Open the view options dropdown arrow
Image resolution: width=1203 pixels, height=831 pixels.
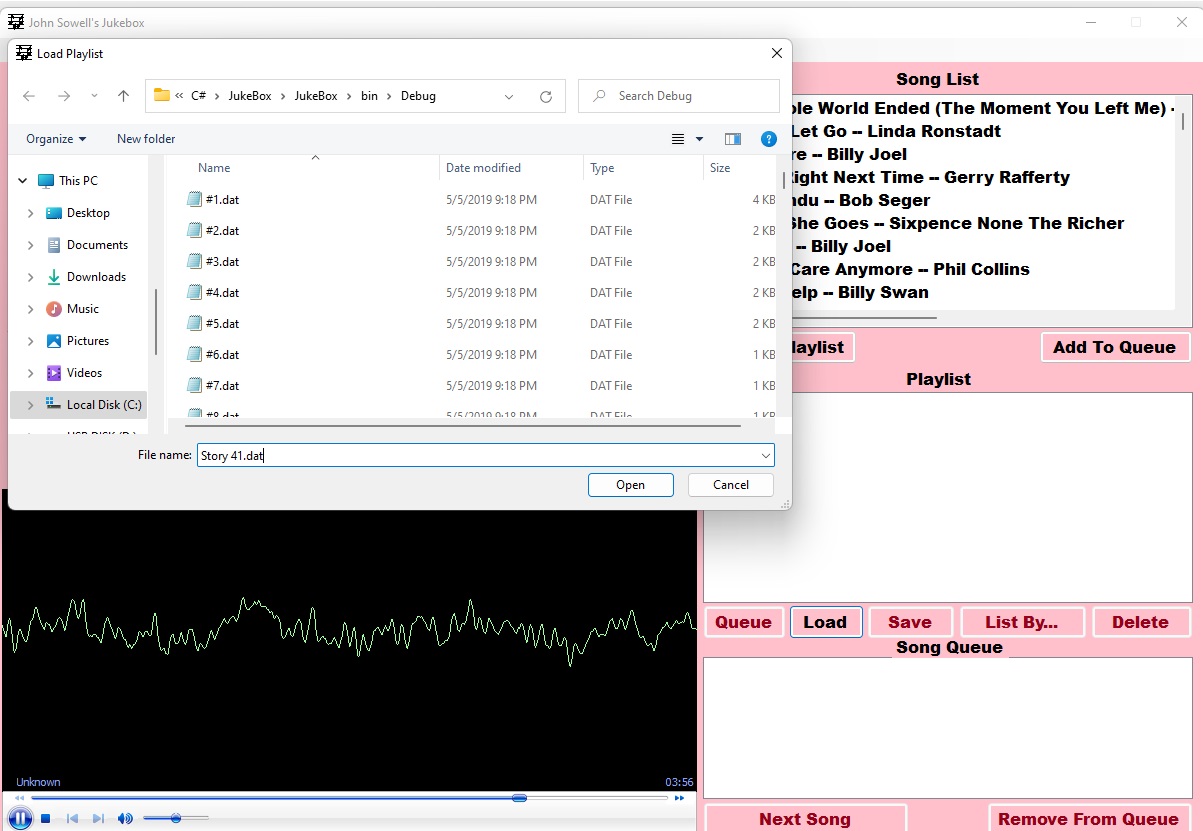coord(699,139)
